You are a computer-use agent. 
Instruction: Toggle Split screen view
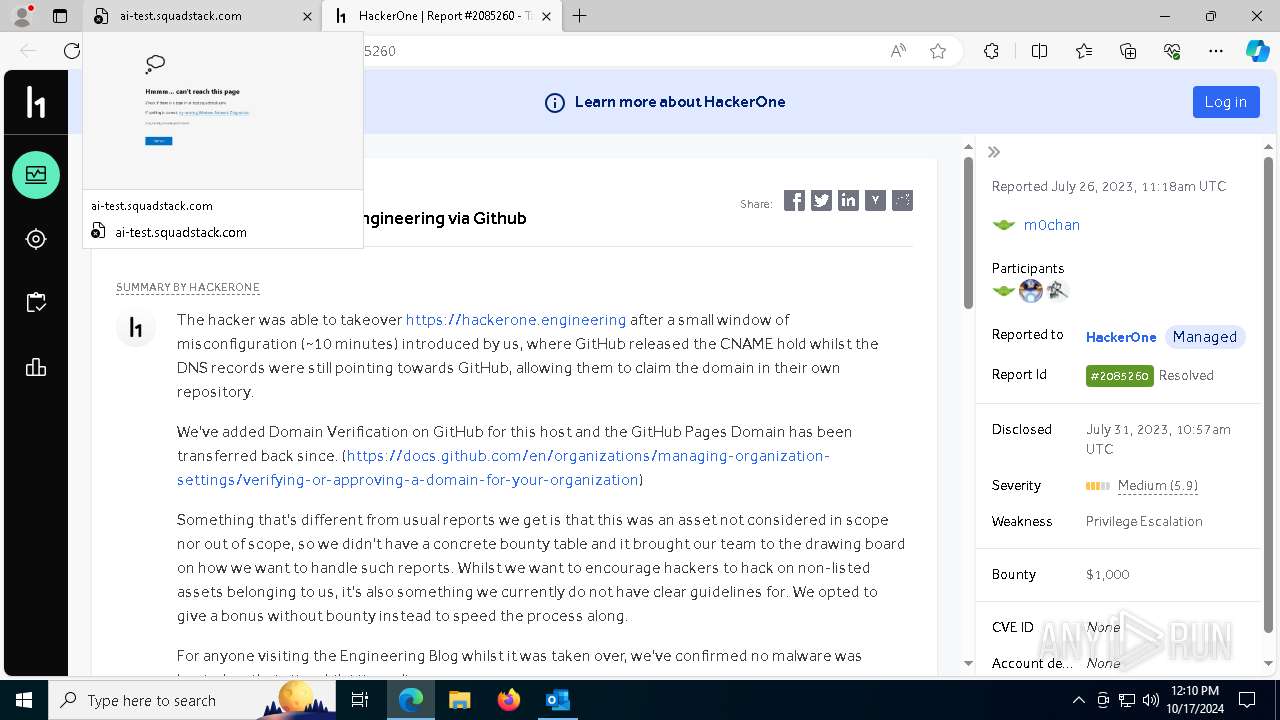tap(1039, 51)
